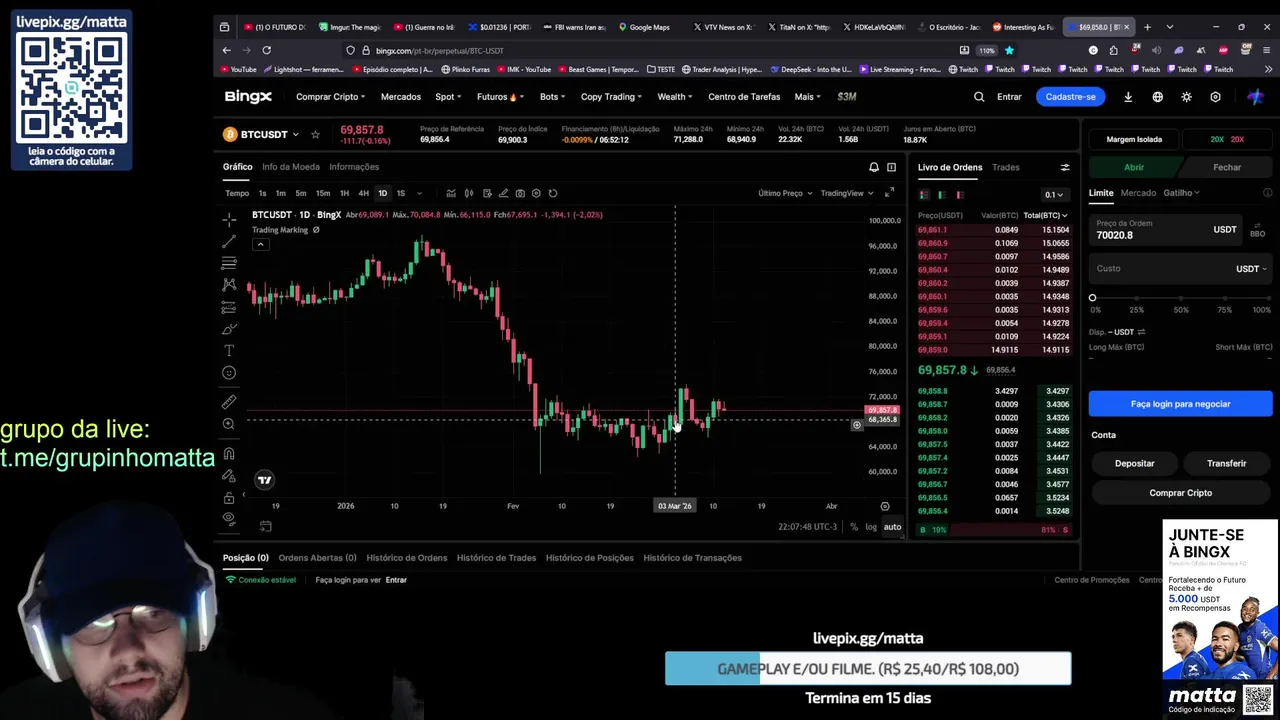Toggle magnet mode for drawings
The height and width of the screenshot is (720, 1280).
point(229,453)
